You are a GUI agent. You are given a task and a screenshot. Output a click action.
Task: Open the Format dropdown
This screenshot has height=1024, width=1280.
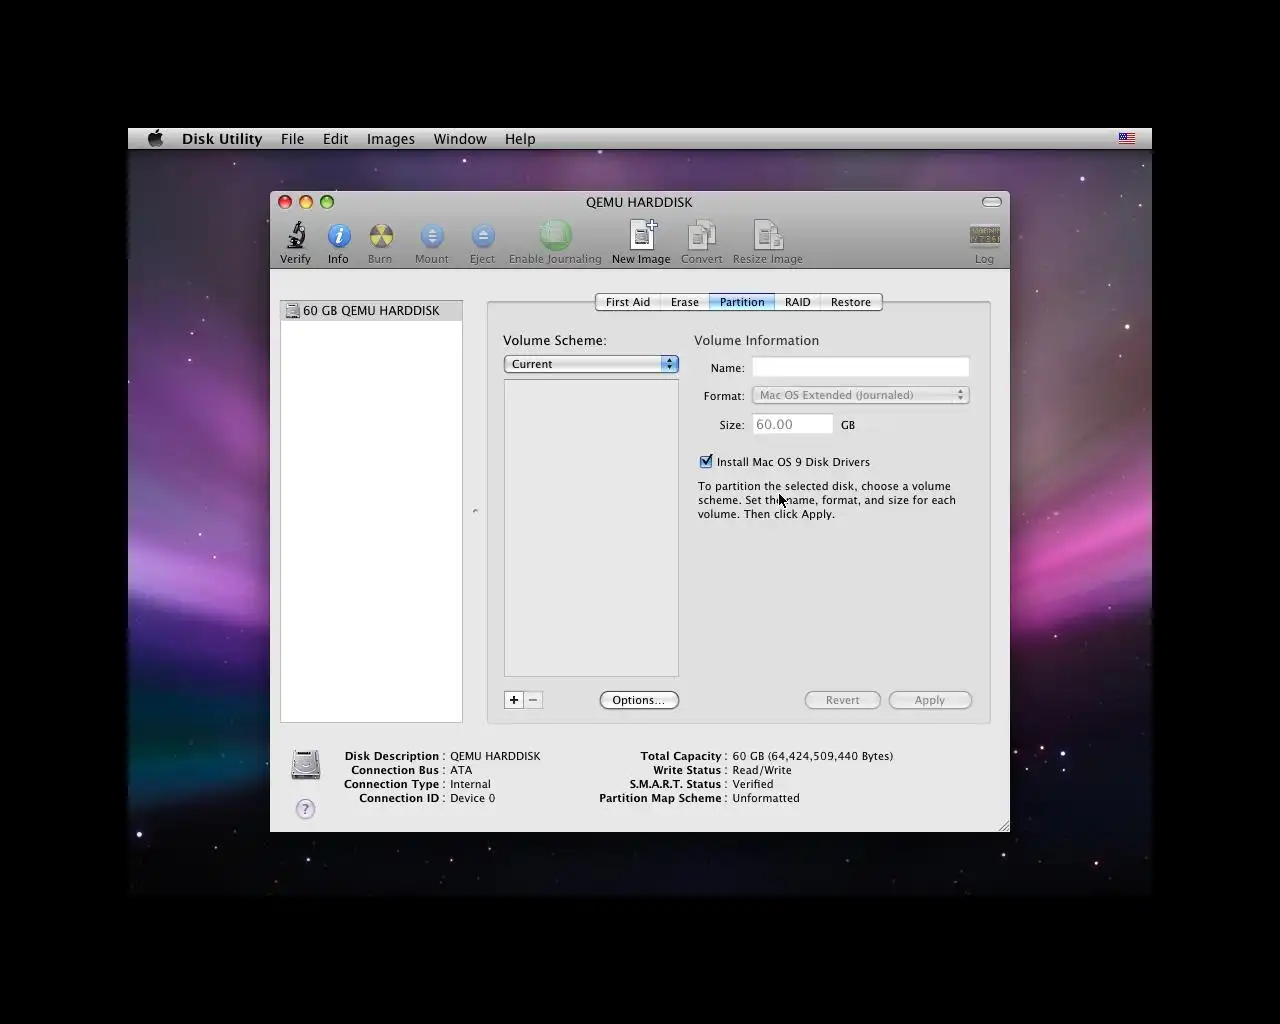[860, 395]
